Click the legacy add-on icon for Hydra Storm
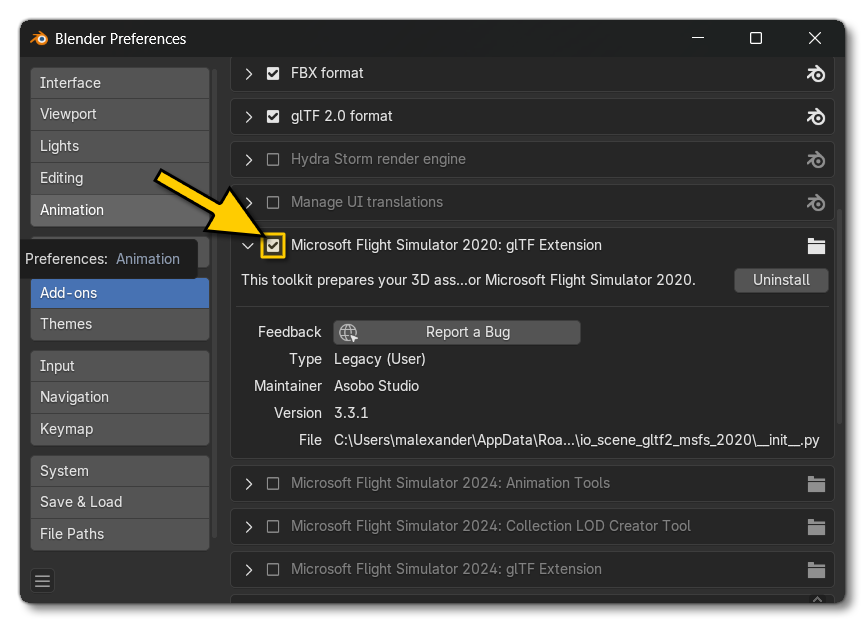This screenshot has width=865, height=623. click(816, 159)
